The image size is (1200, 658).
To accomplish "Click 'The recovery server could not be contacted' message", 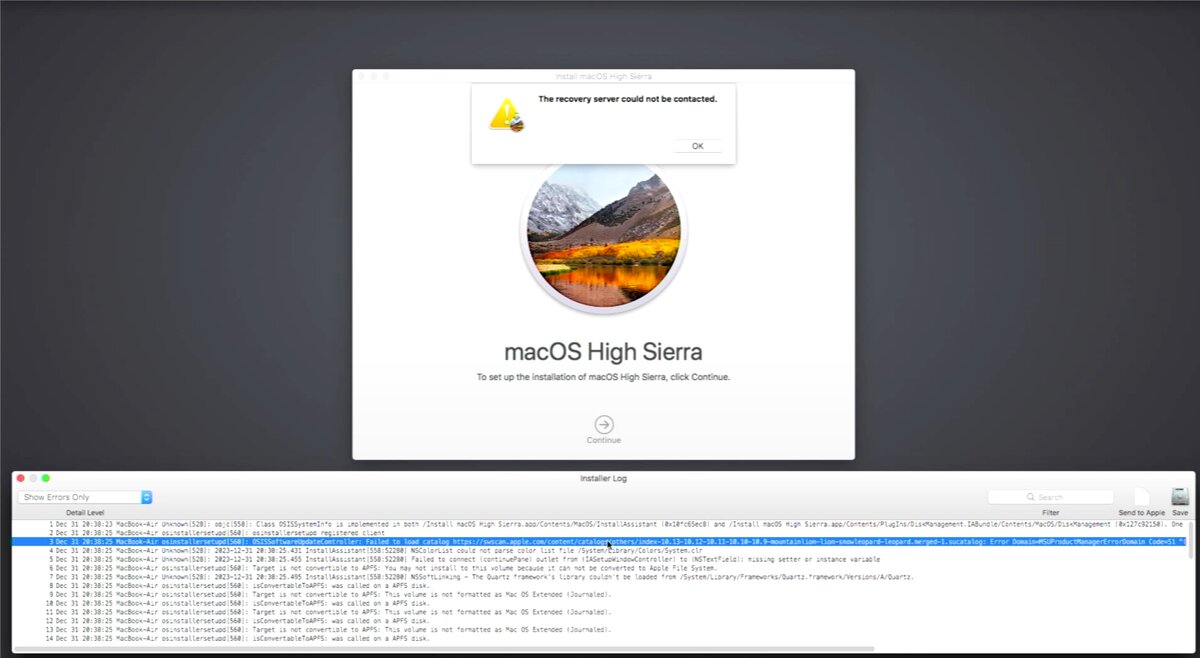I will pos(627,99).
